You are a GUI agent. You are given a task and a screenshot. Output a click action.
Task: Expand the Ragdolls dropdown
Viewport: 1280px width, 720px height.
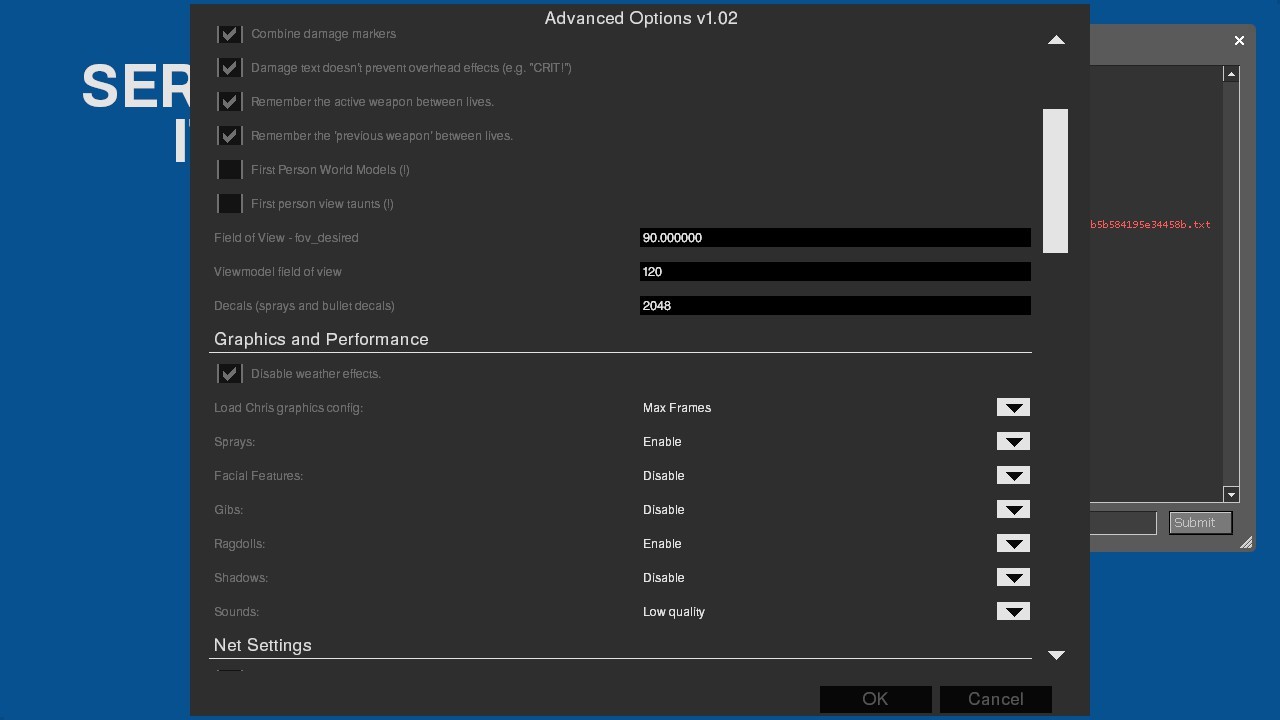pyautogui.click(x=1013, y=544)
